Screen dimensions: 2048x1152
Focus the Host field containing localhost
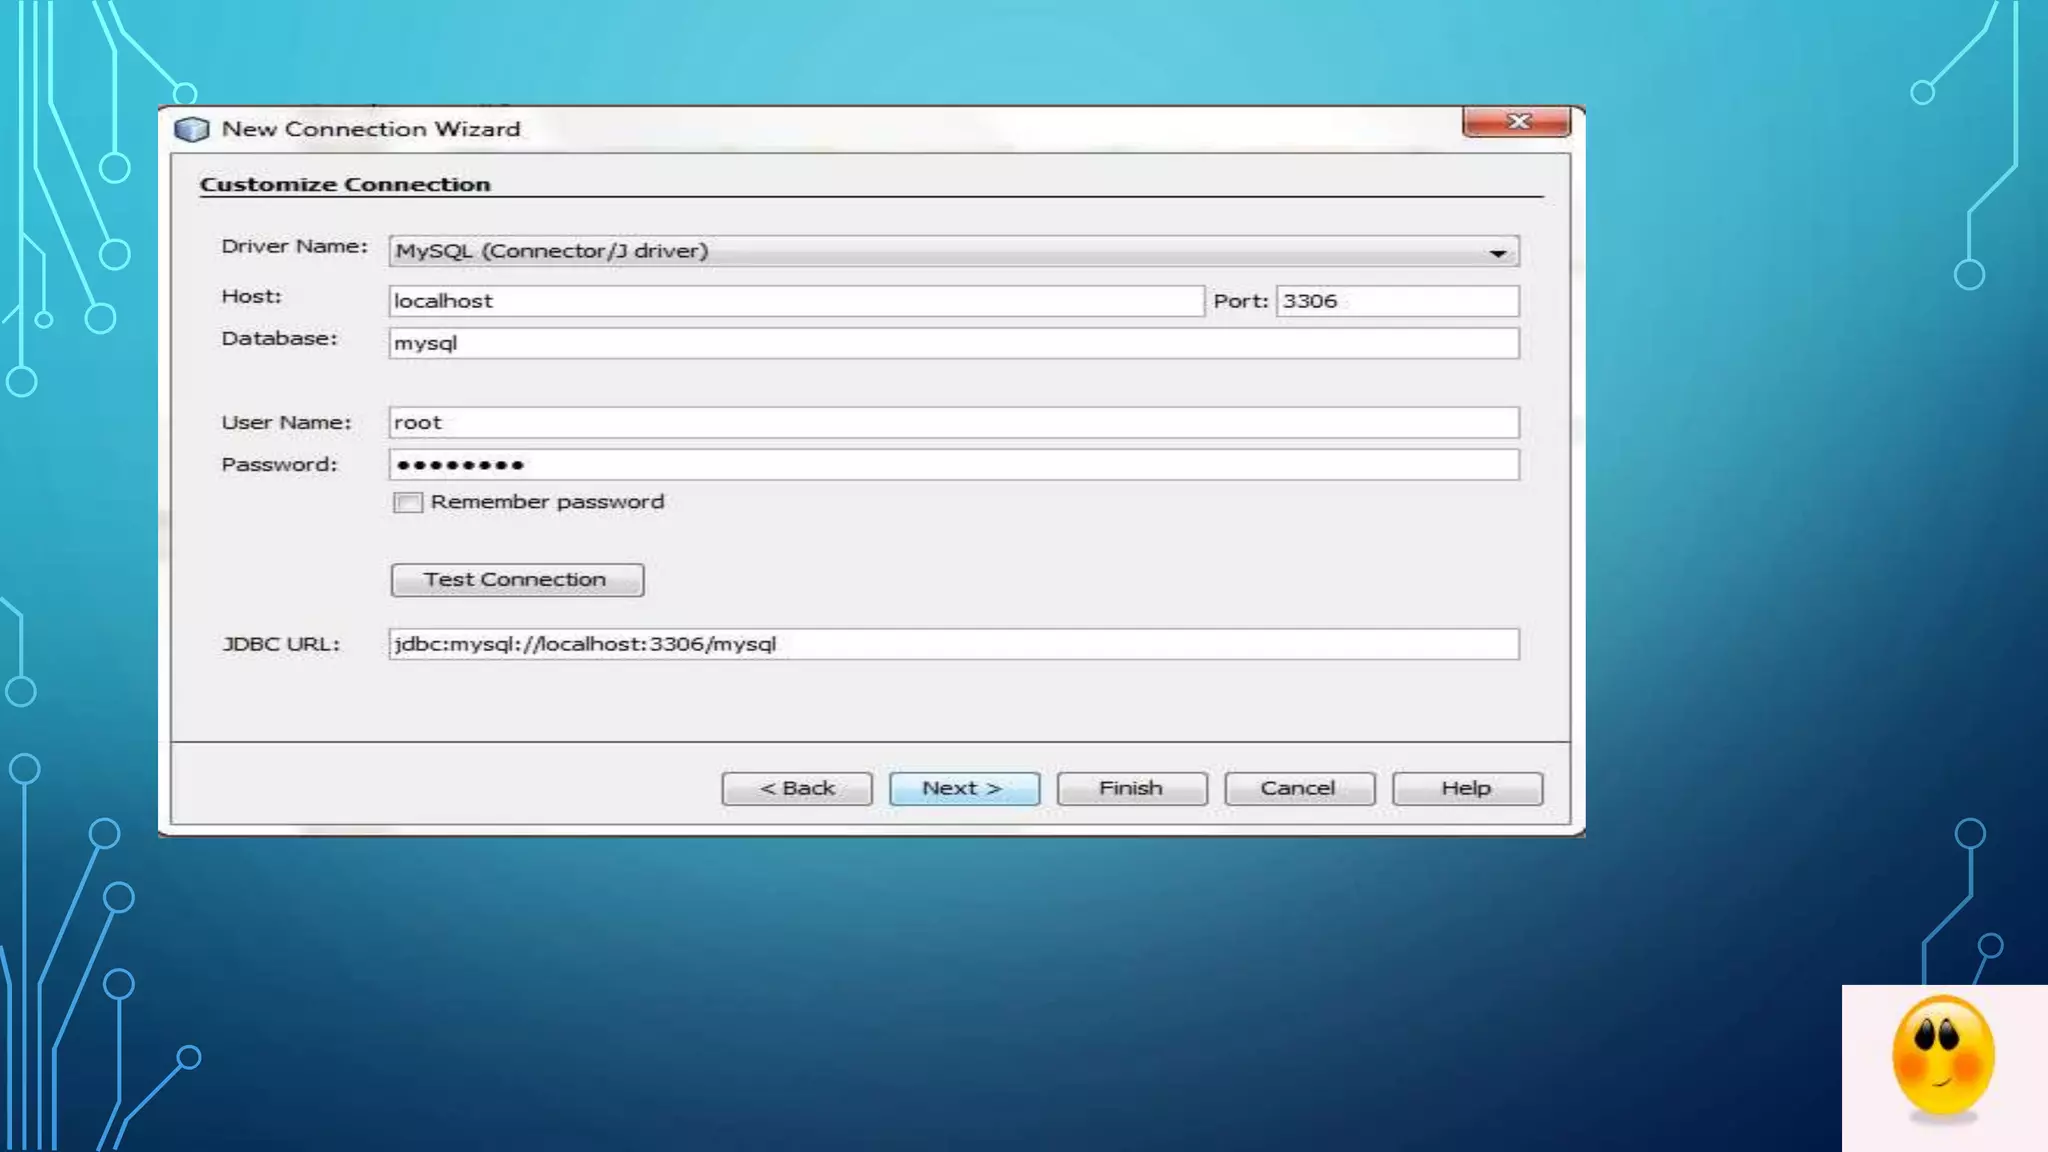795,301
